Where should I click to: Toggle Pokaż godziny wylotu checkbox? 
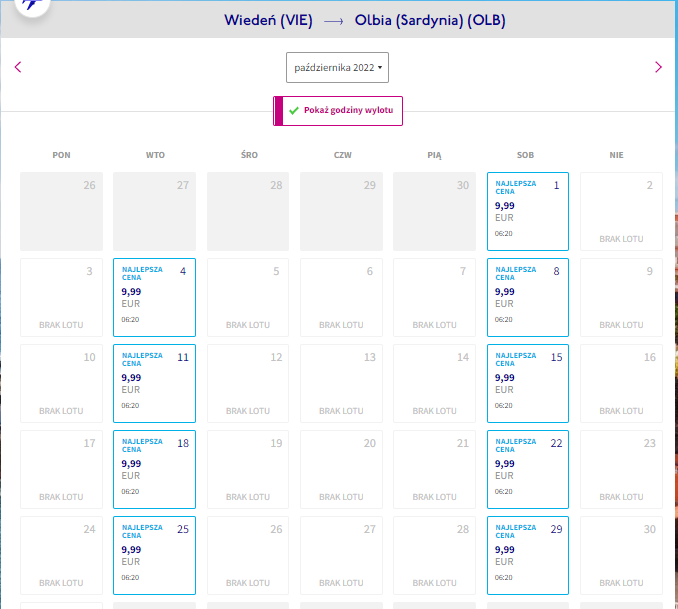338,111
